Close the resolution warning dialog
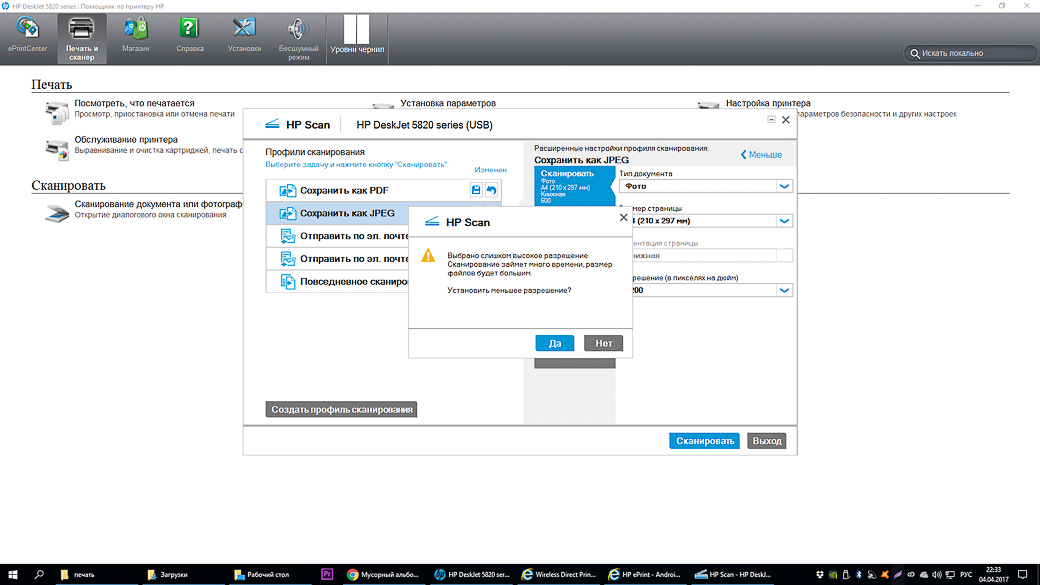 pos(623,218)
